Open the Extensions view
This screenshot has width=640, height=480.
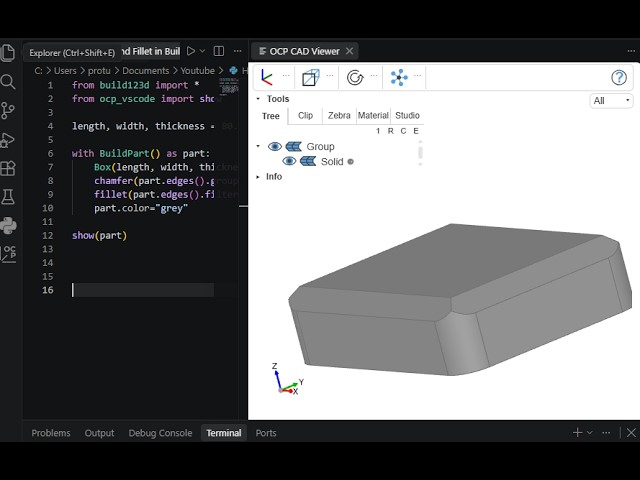(x=8, y=168)
